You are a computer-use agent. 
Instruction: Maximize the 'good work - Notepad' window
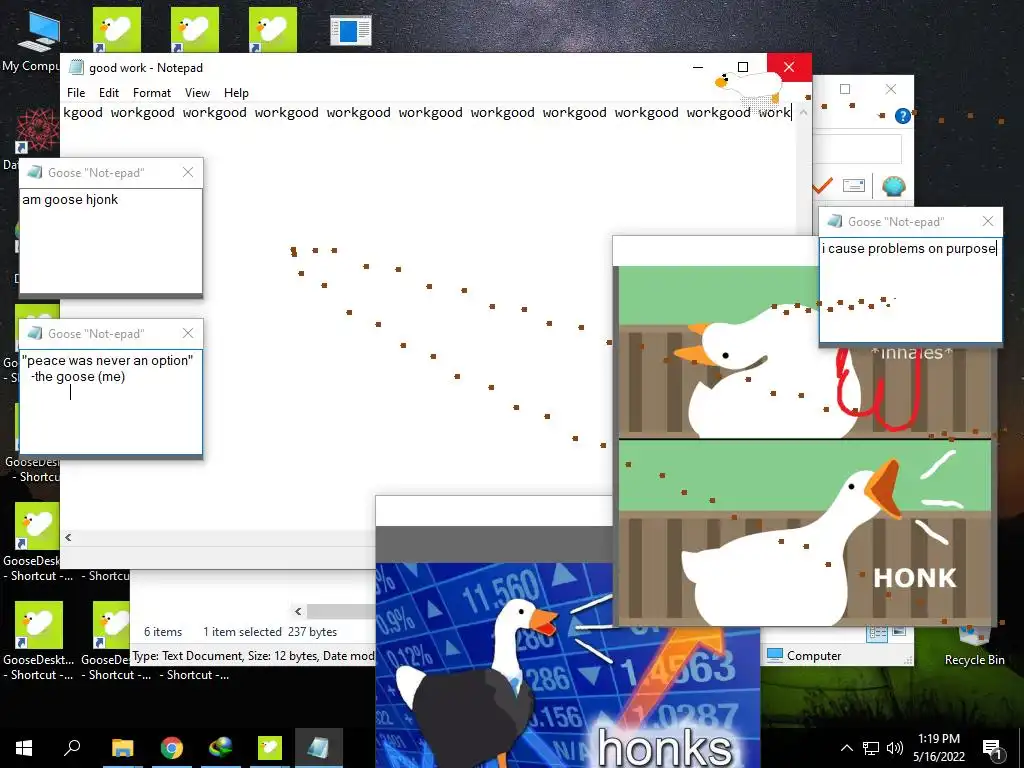point(743,67)
